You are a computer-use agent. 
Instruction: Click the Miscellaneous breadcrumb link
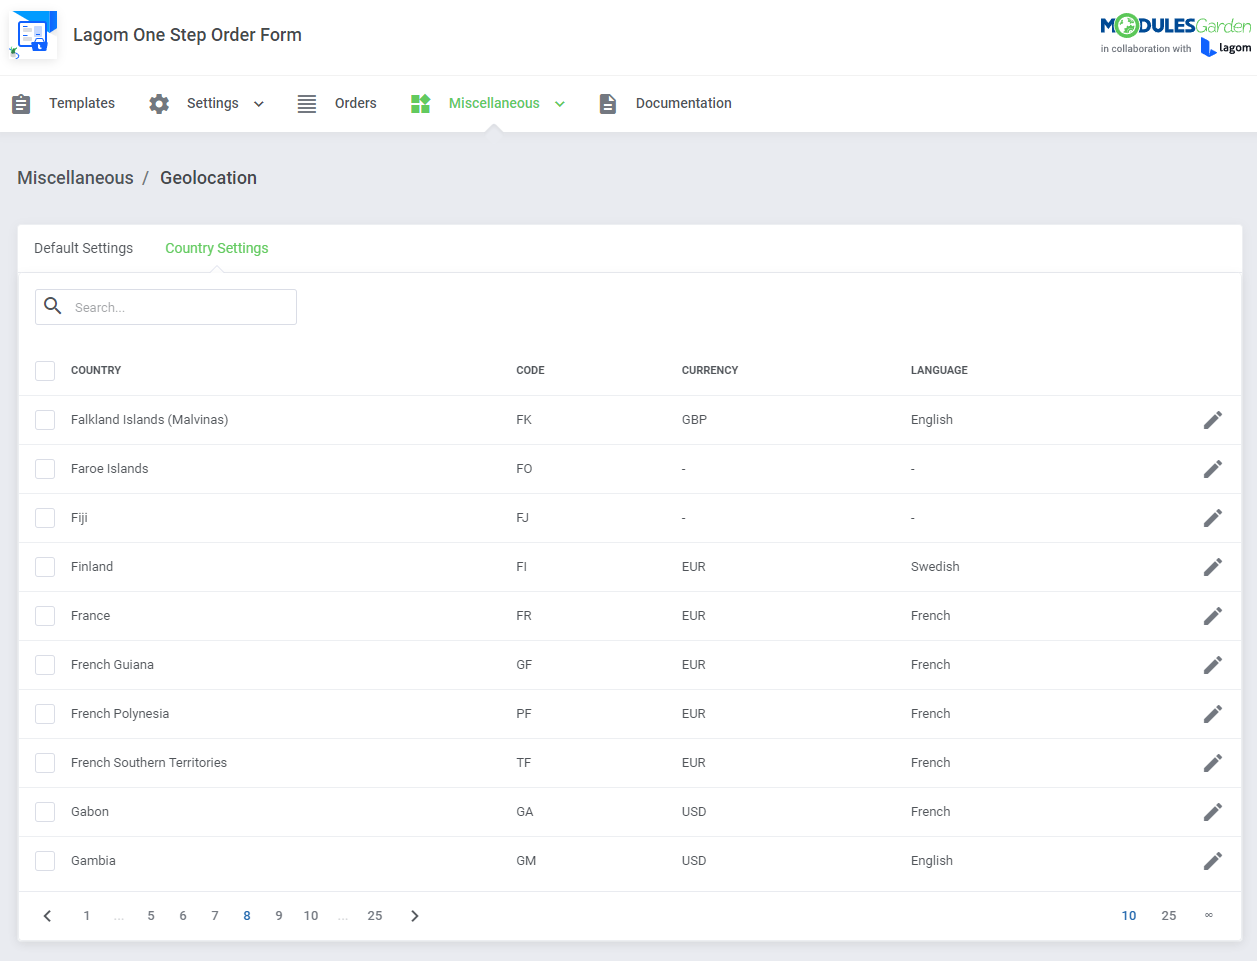click(x=75, y=177)
